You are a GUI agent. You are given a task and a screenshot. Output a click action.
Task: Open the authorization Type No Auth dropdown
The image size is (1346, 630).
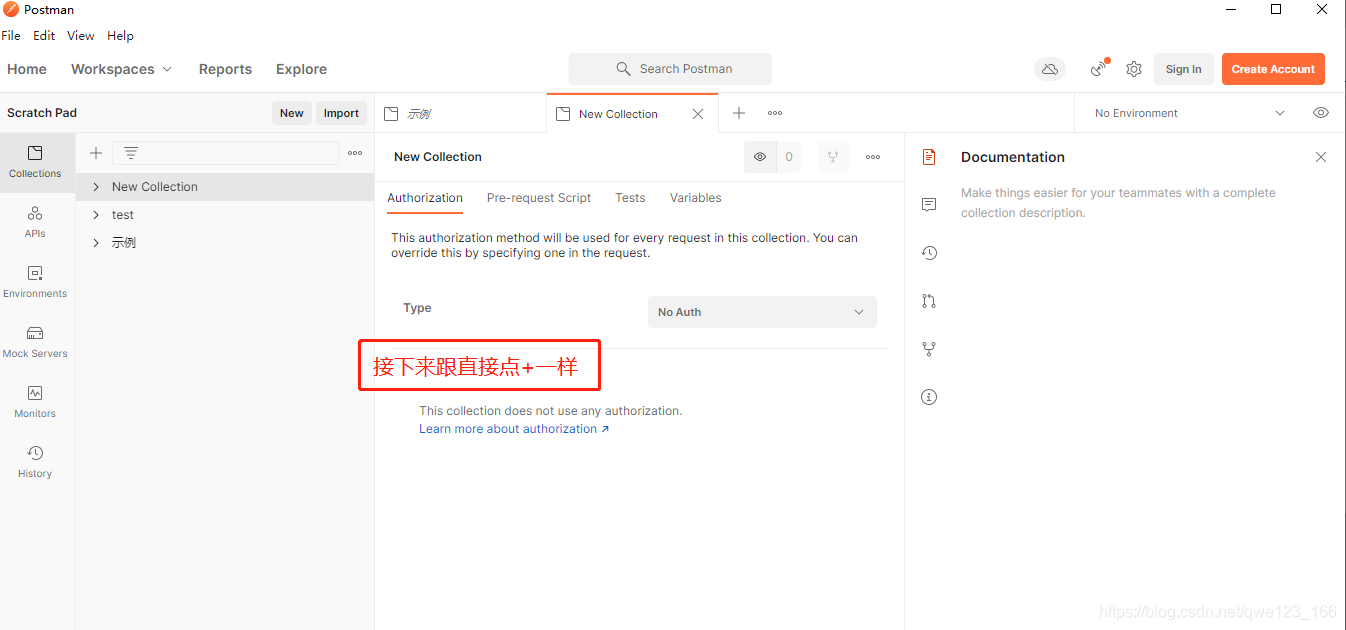[762, 312]
